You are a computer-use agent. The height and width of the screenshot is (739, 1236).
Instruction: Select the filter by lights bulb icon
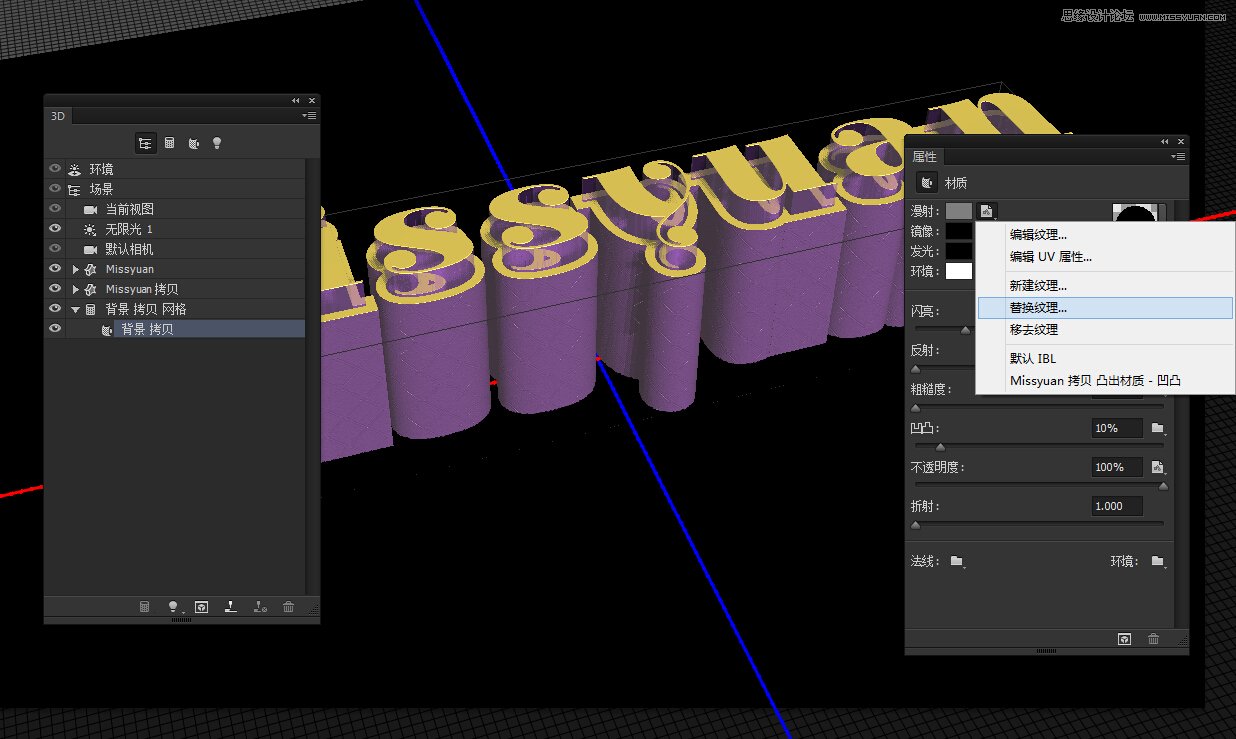pyautogui.click(x=216, y=144)
